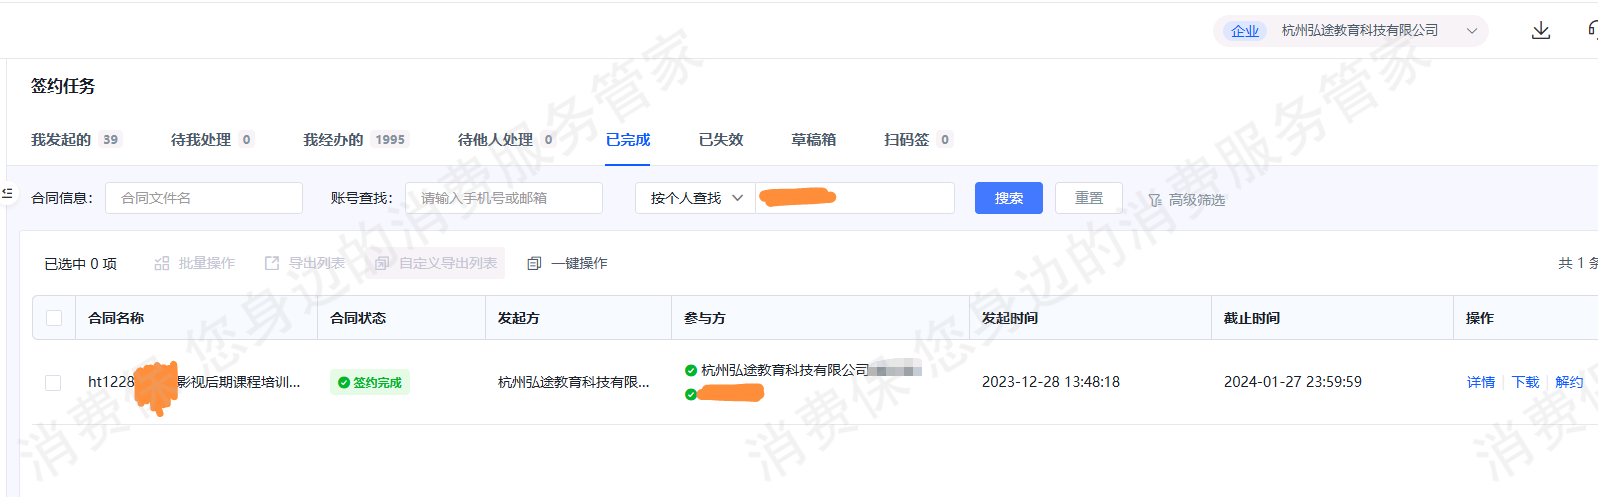
Task: Switch to the 我发起的 tab
Action: pyautogui.click(x=61, y=140)
